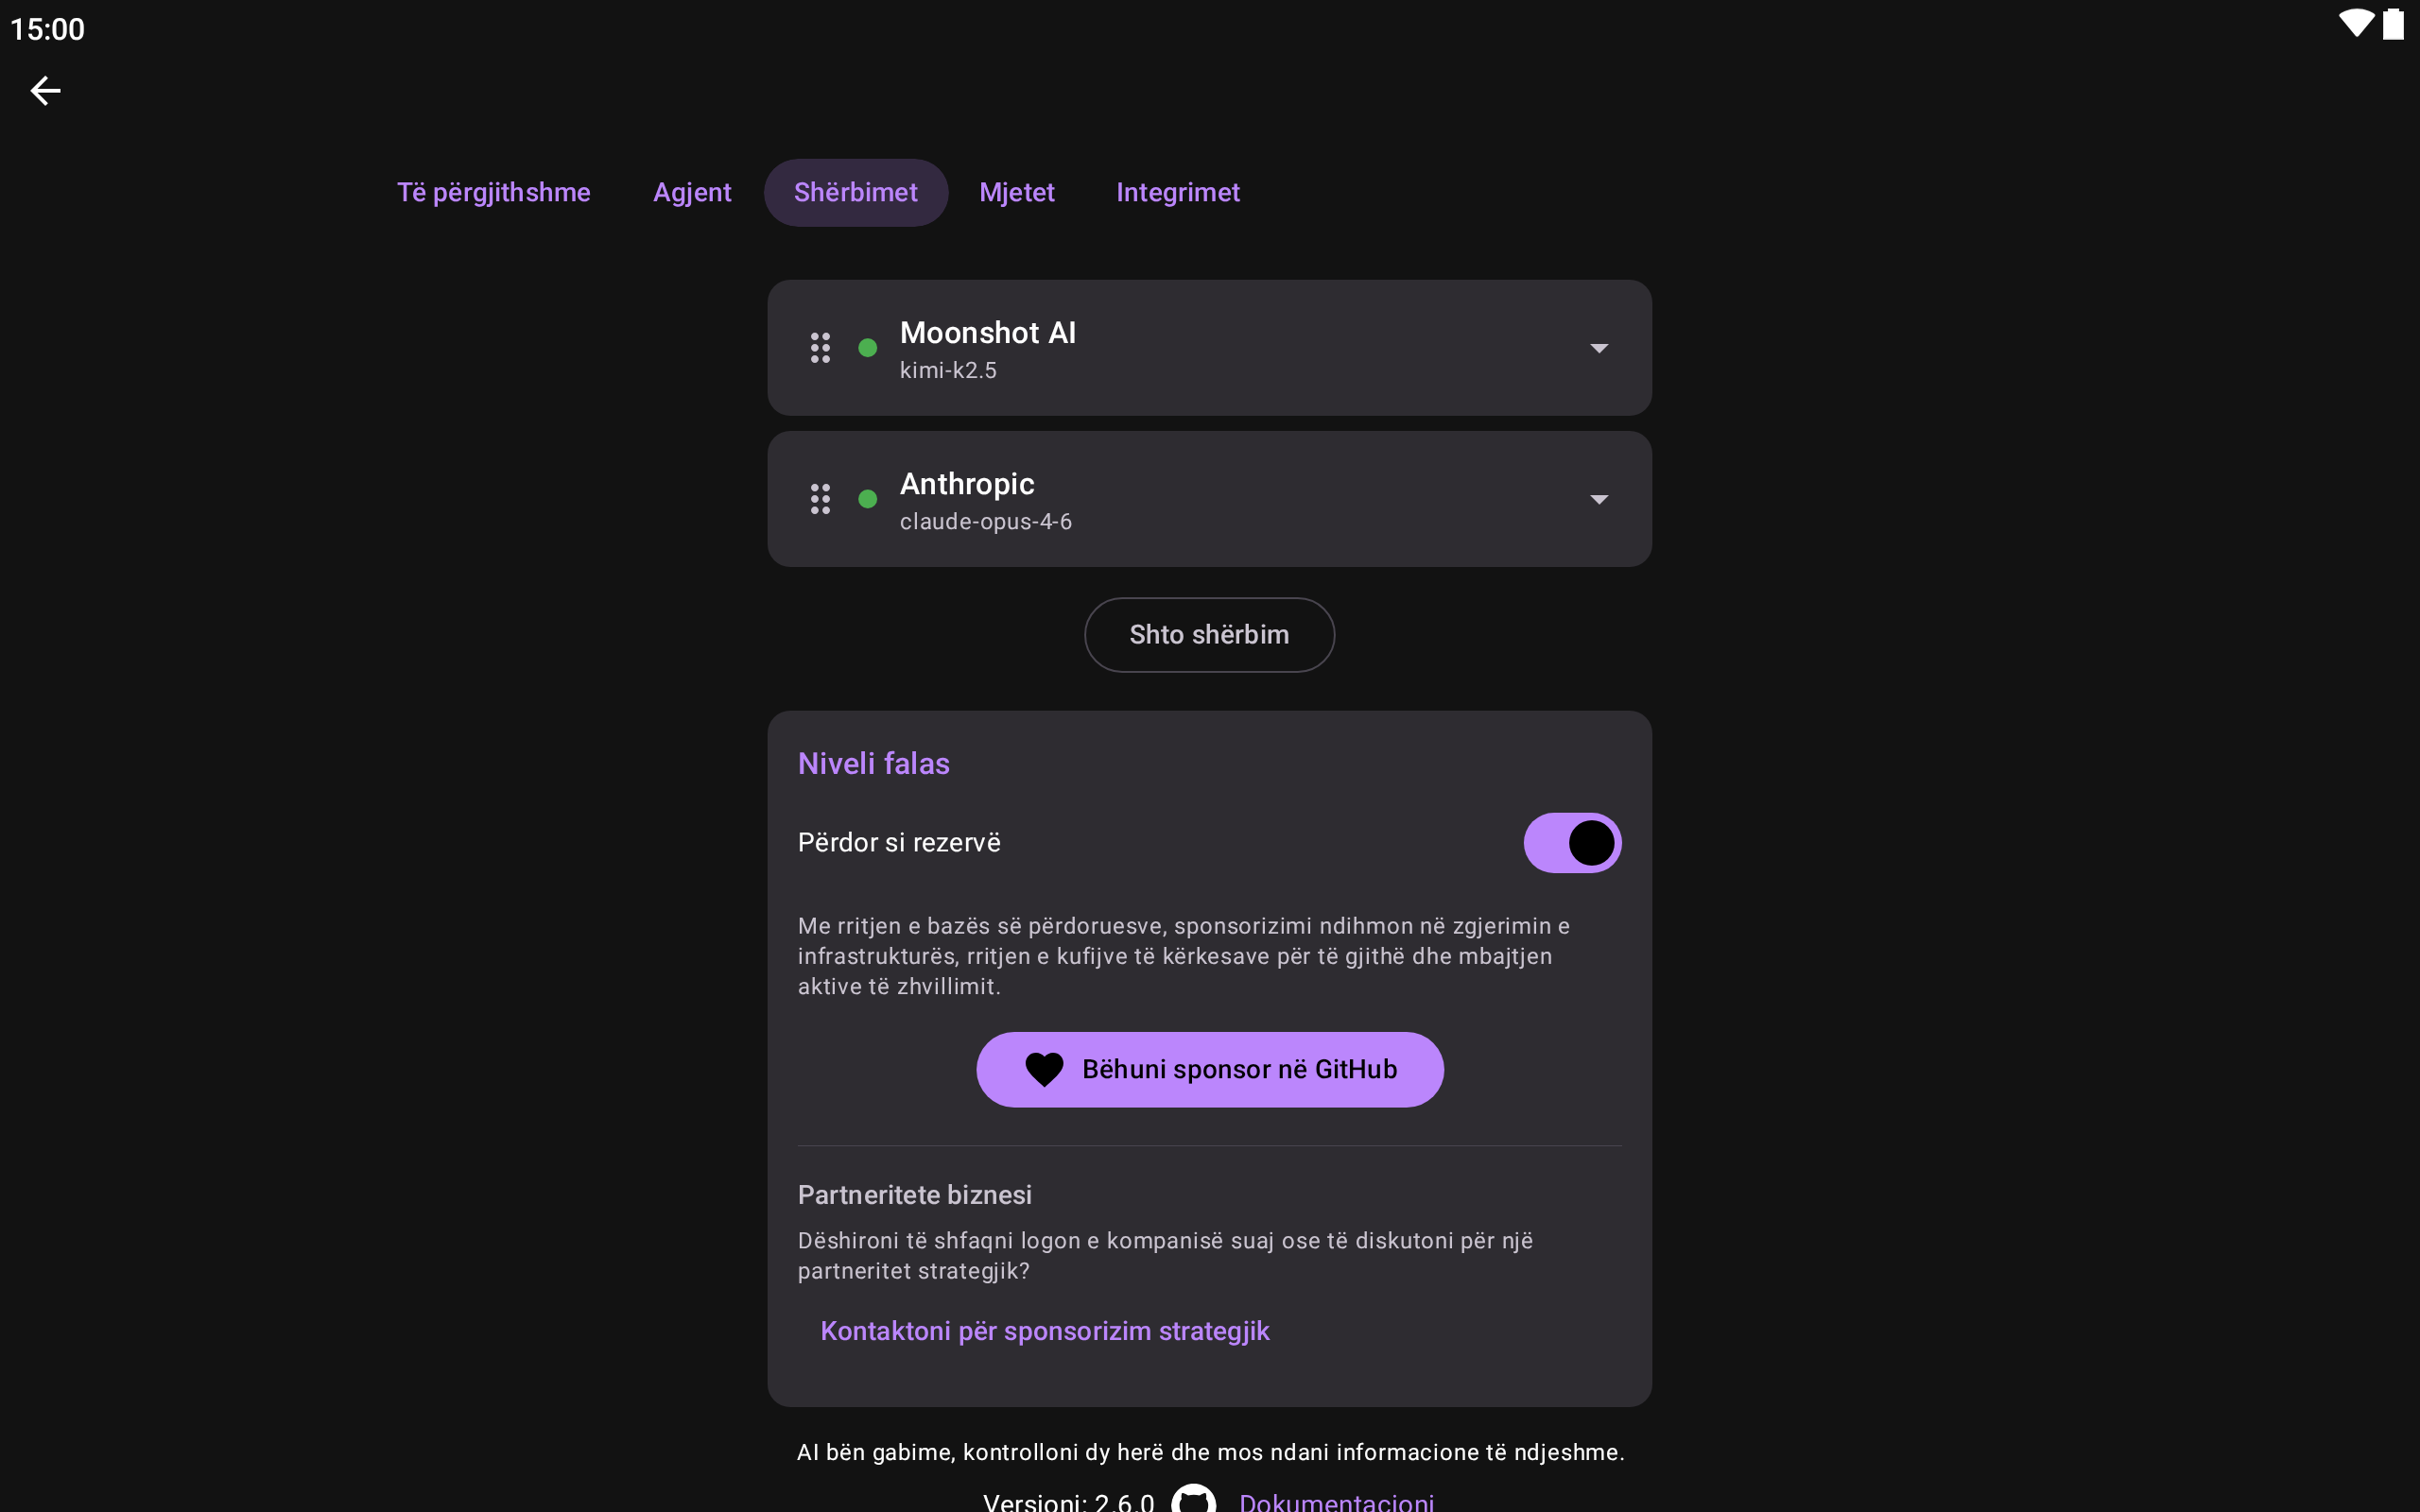Viewport: 2420px width, 1512px height.
Task: Click Kontaktoni për sponsorizim strategjik link
Action: point(1045,1331)
